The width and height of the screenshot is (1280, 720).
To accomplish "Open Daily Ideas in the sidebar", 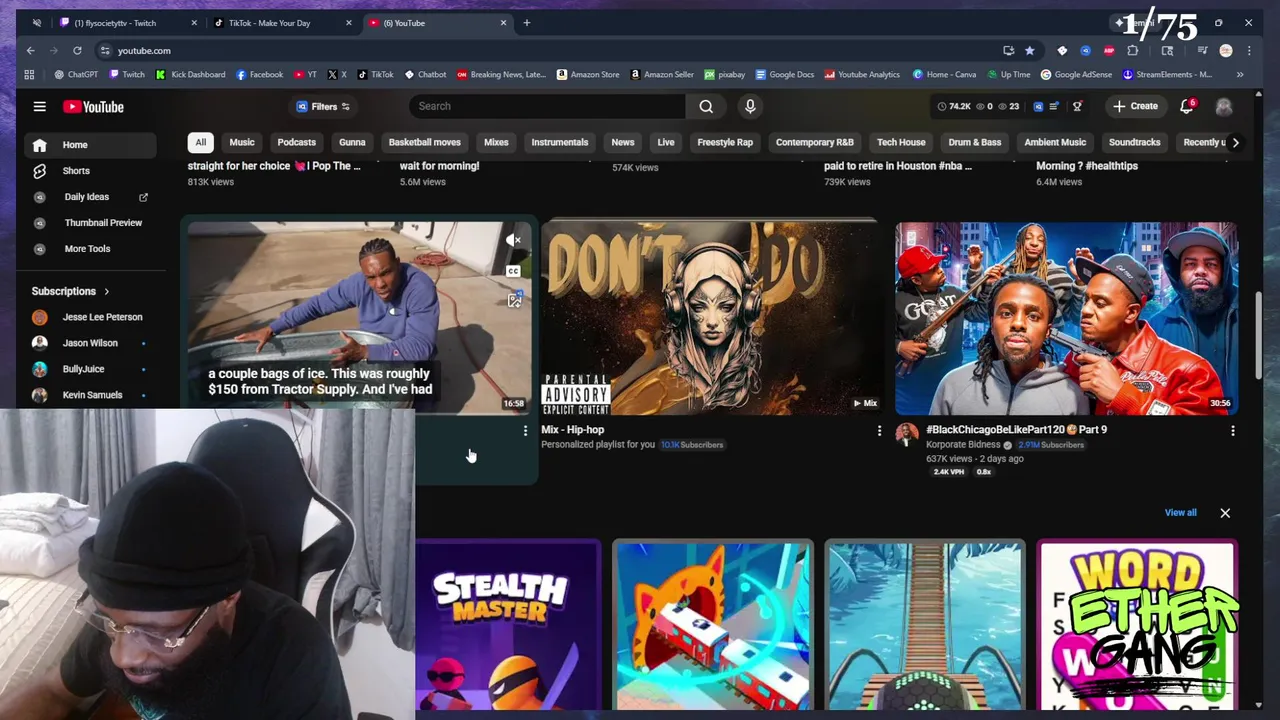I will [x=90, y=197].
